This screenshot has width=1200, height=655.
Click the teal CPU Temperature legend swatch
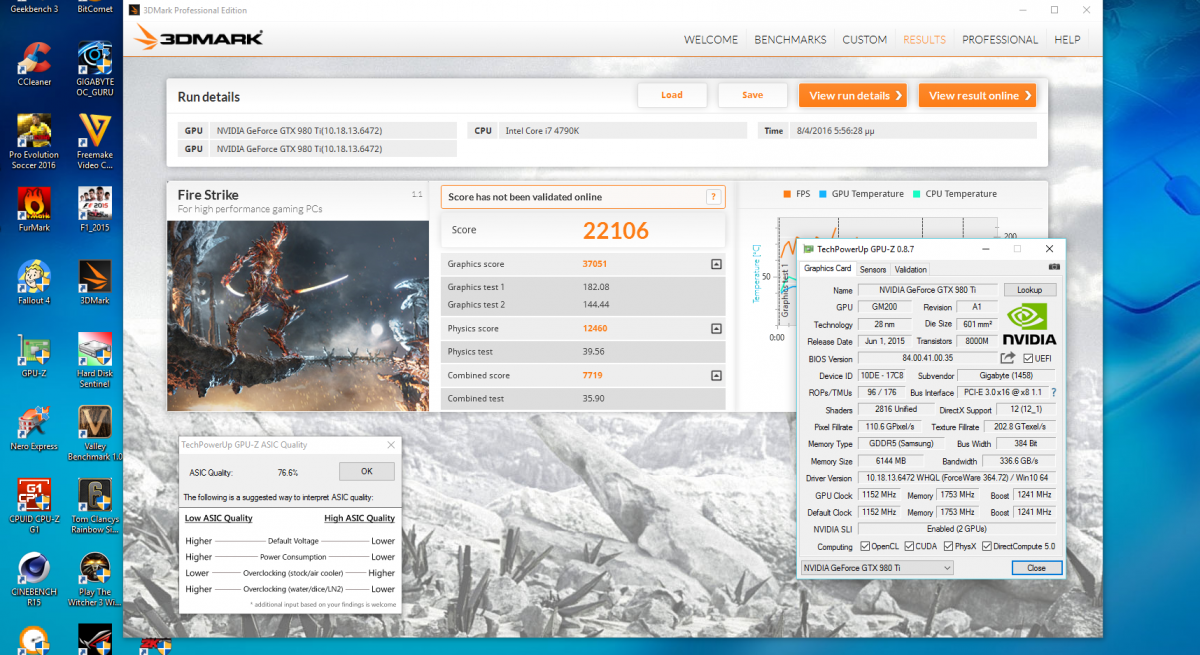(917, 194)
